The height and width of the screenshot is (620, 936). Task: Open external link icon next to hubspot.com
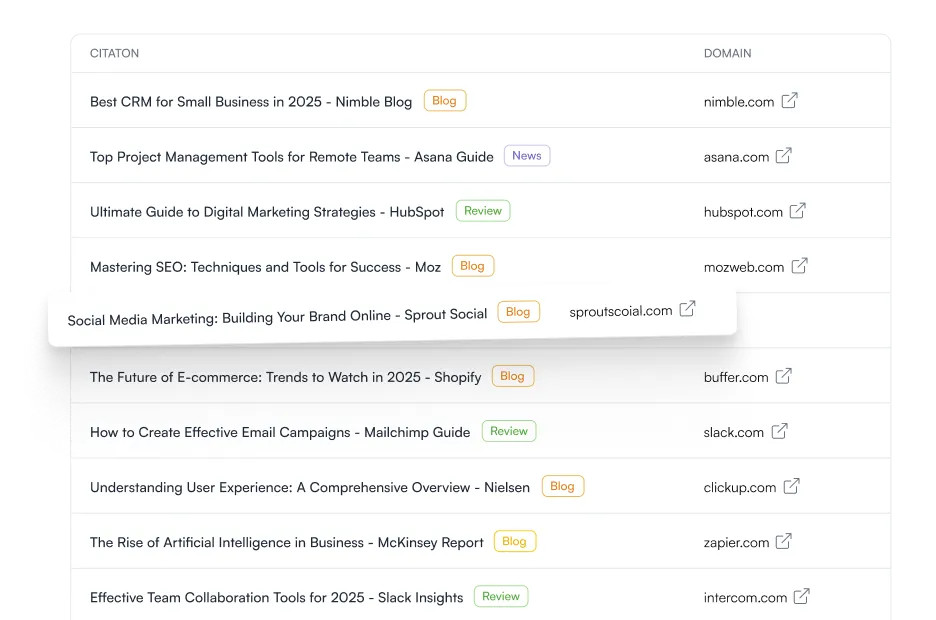(798, 211)
